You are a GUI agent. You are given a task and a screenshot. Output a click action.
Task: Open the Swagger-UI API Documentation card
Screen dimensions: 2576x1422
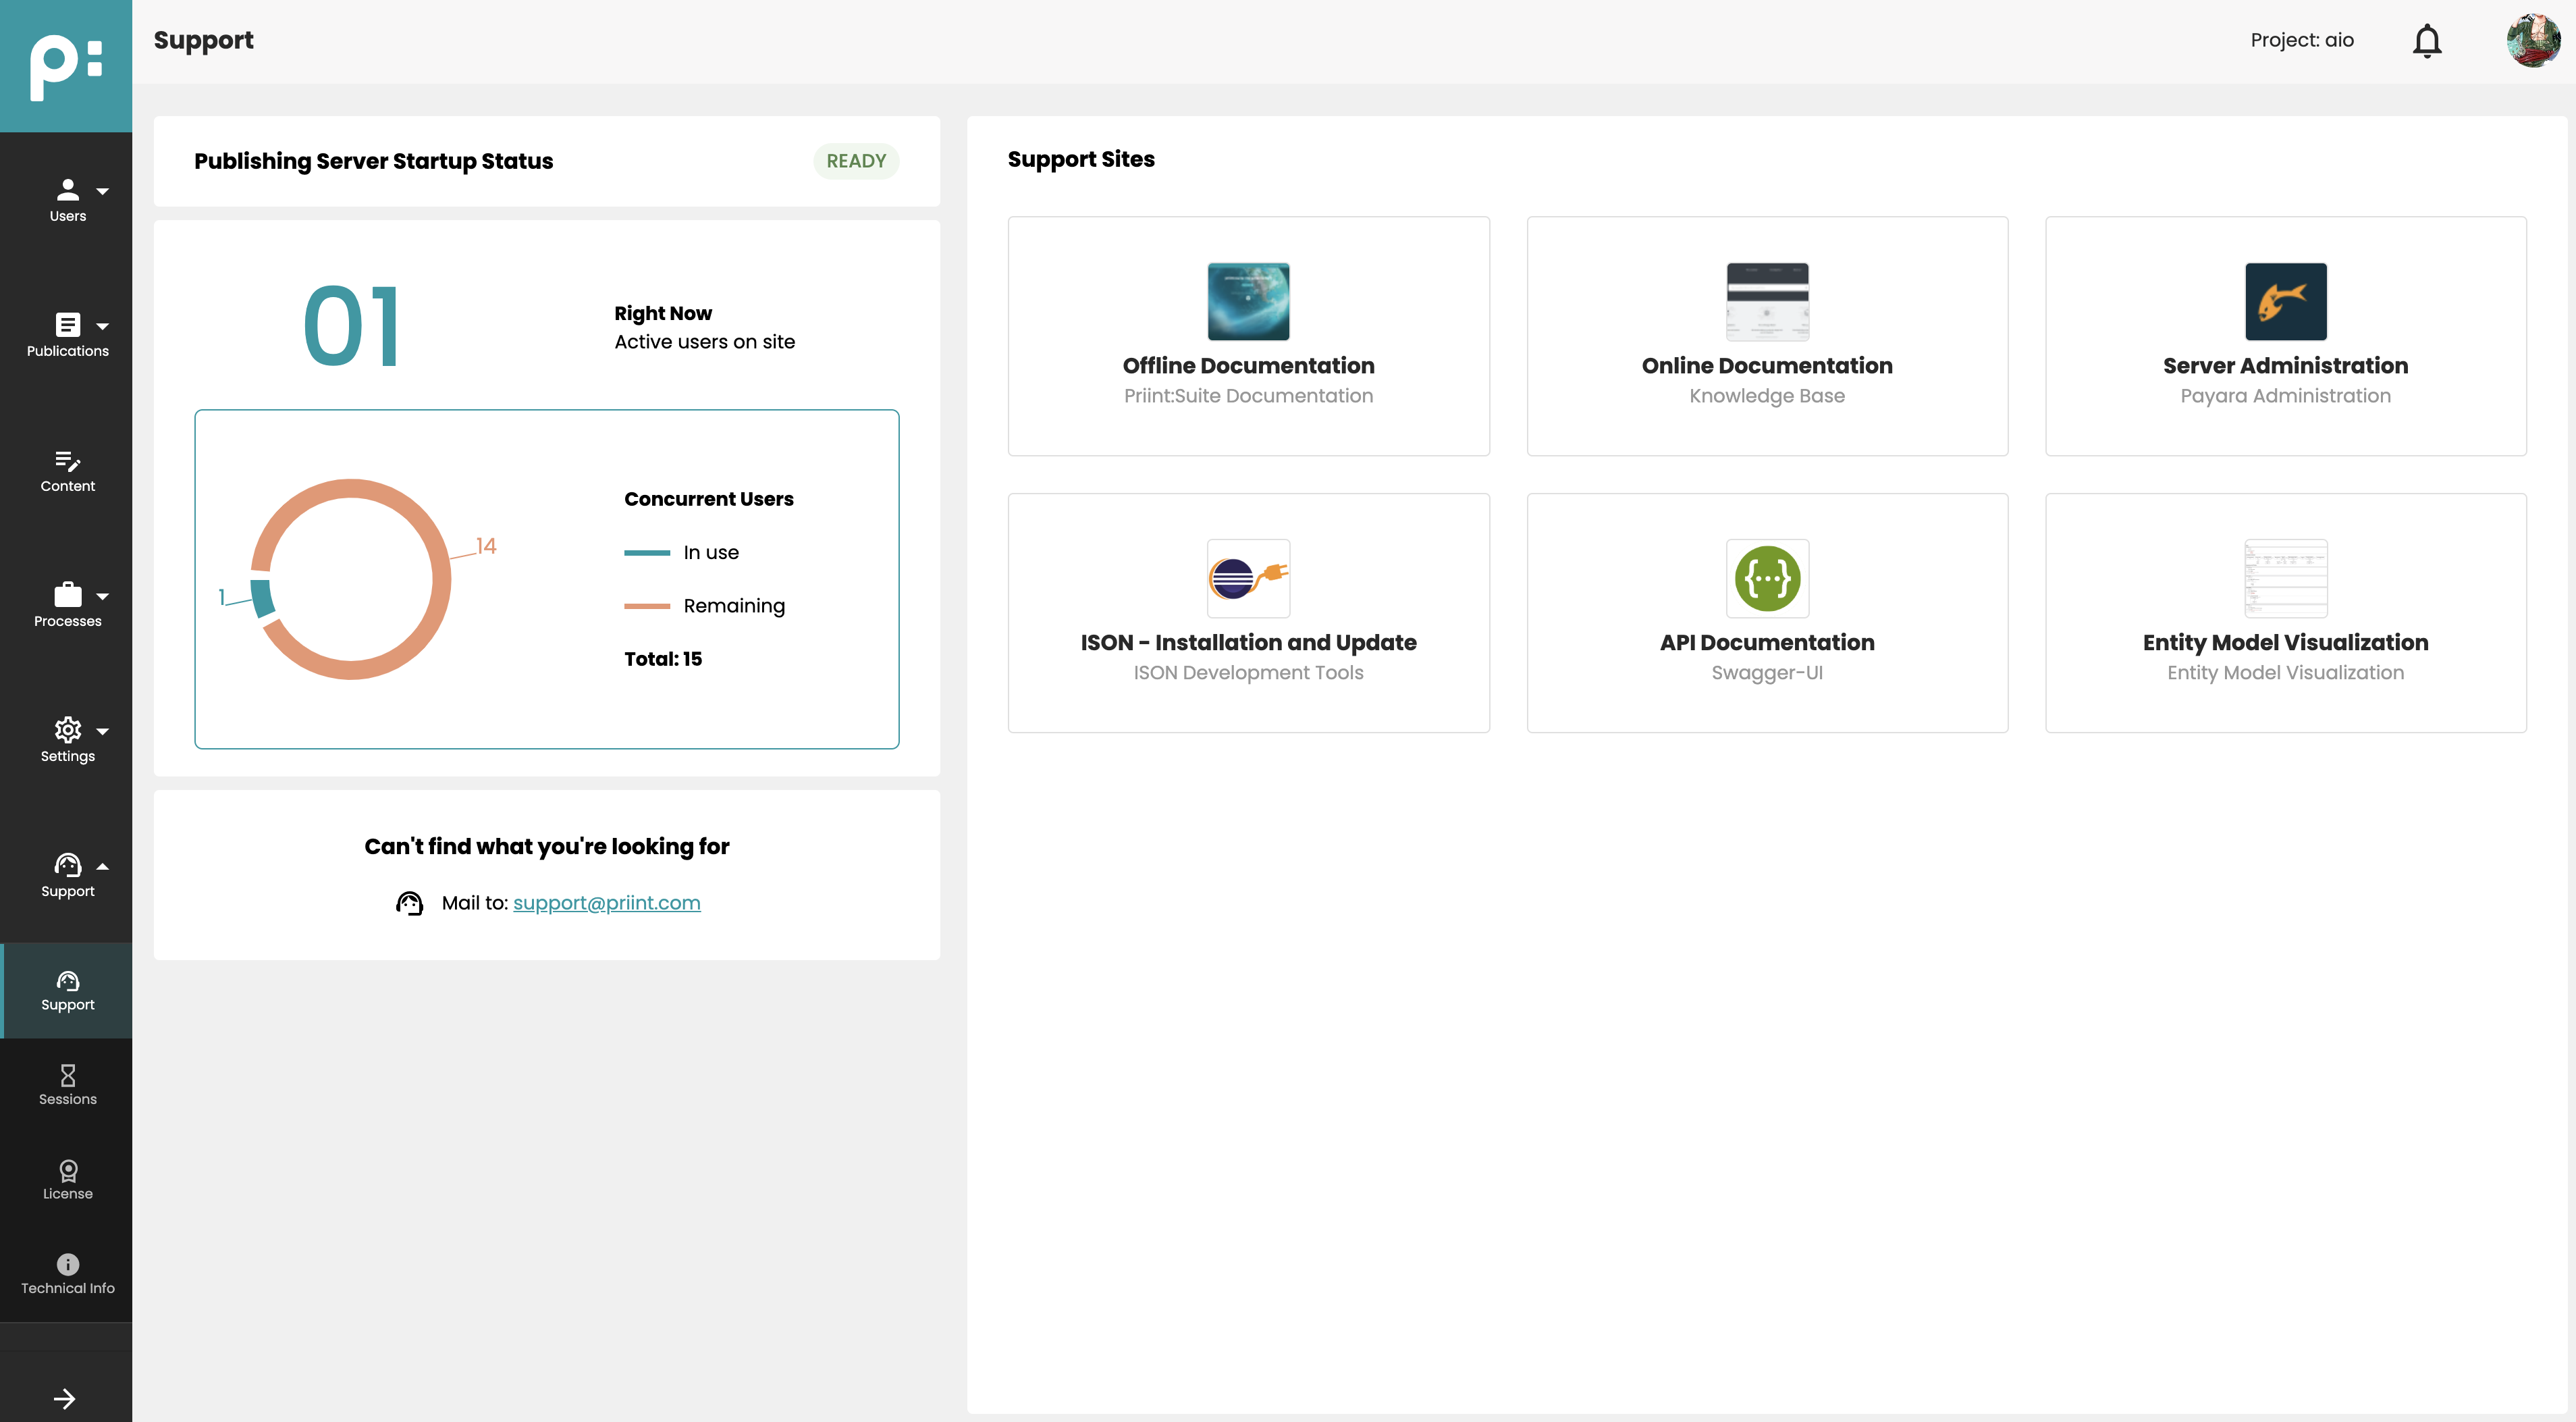tap(1766, 612)
